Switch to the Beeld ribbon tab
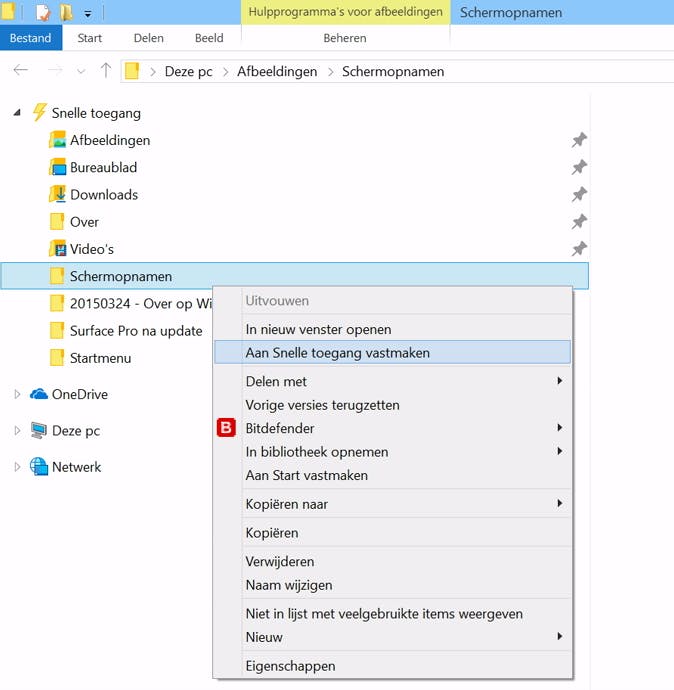Viewport: 674px width, 690px height. click(209, 38)
